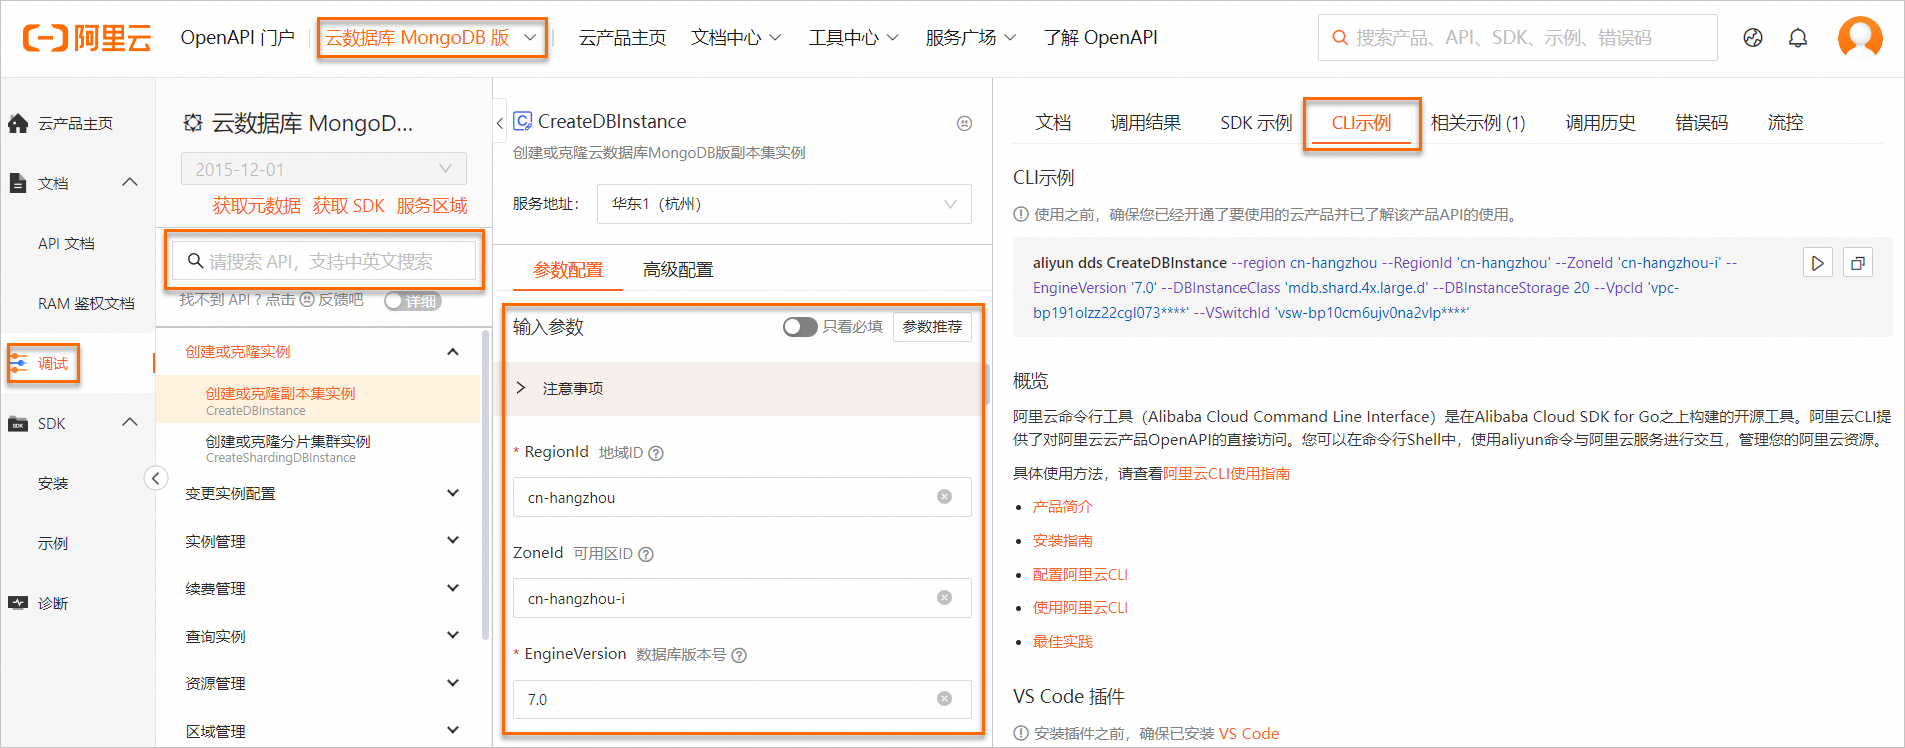Open 了解 OpenAPI in top navigation
Screen dimensions: 1905x748
[x=1100, y=38]
